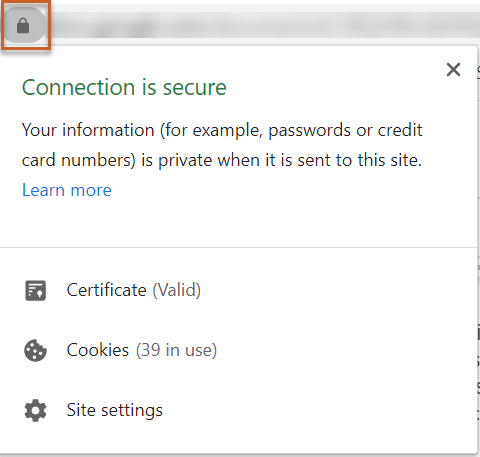
Task: Click the Connection is secure heading
Action: click(x=124, y=87)
